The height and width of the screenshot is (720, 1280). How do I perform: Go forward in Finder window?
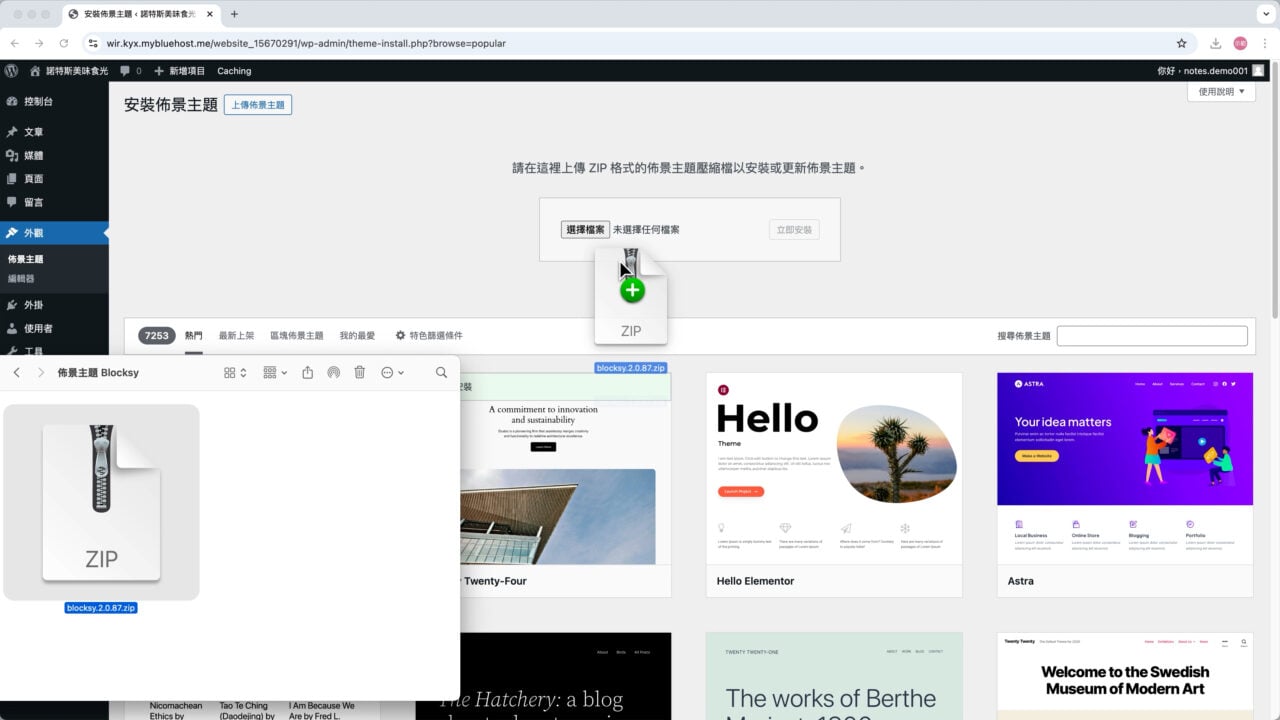[40, 372]
